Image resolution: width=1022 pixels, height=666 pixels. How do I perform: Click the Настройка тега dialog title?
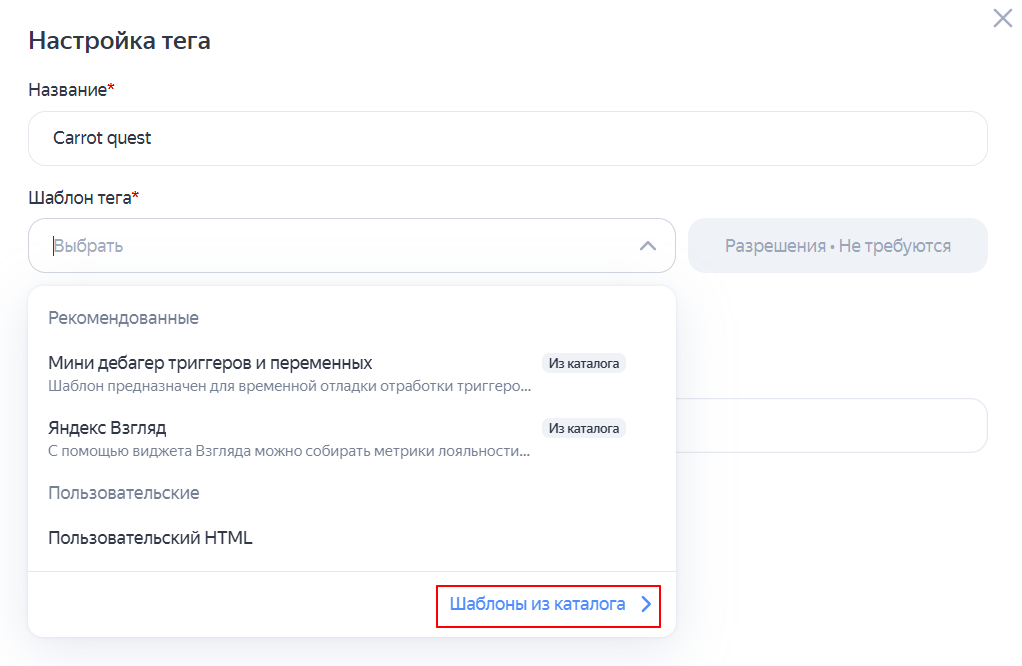pos(119,41)
